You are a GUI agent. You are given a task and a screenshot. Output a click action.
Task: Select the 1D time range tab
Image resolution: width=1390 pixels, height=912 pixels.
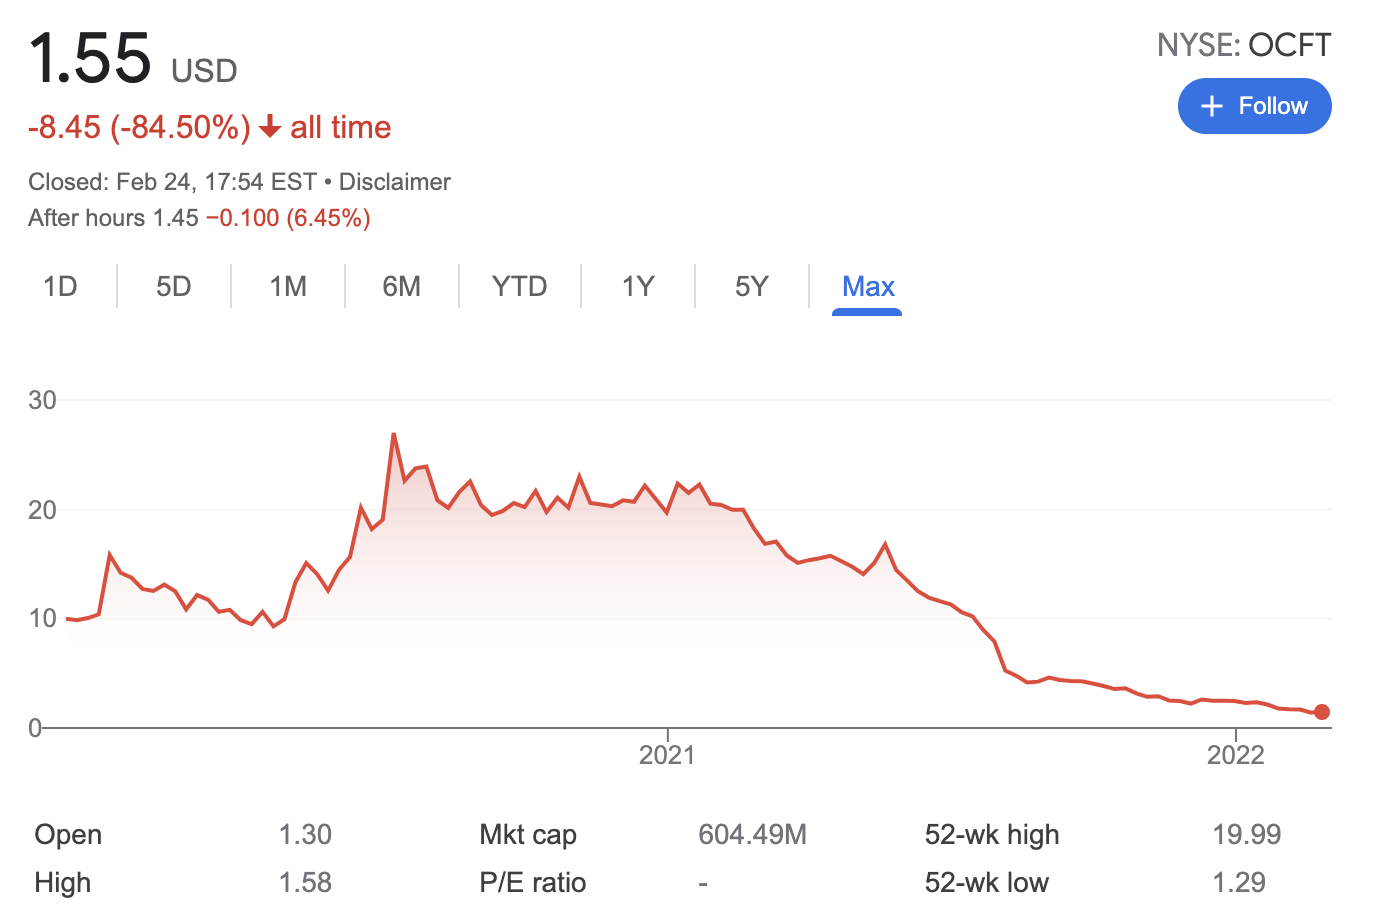[x=60, y=287]
